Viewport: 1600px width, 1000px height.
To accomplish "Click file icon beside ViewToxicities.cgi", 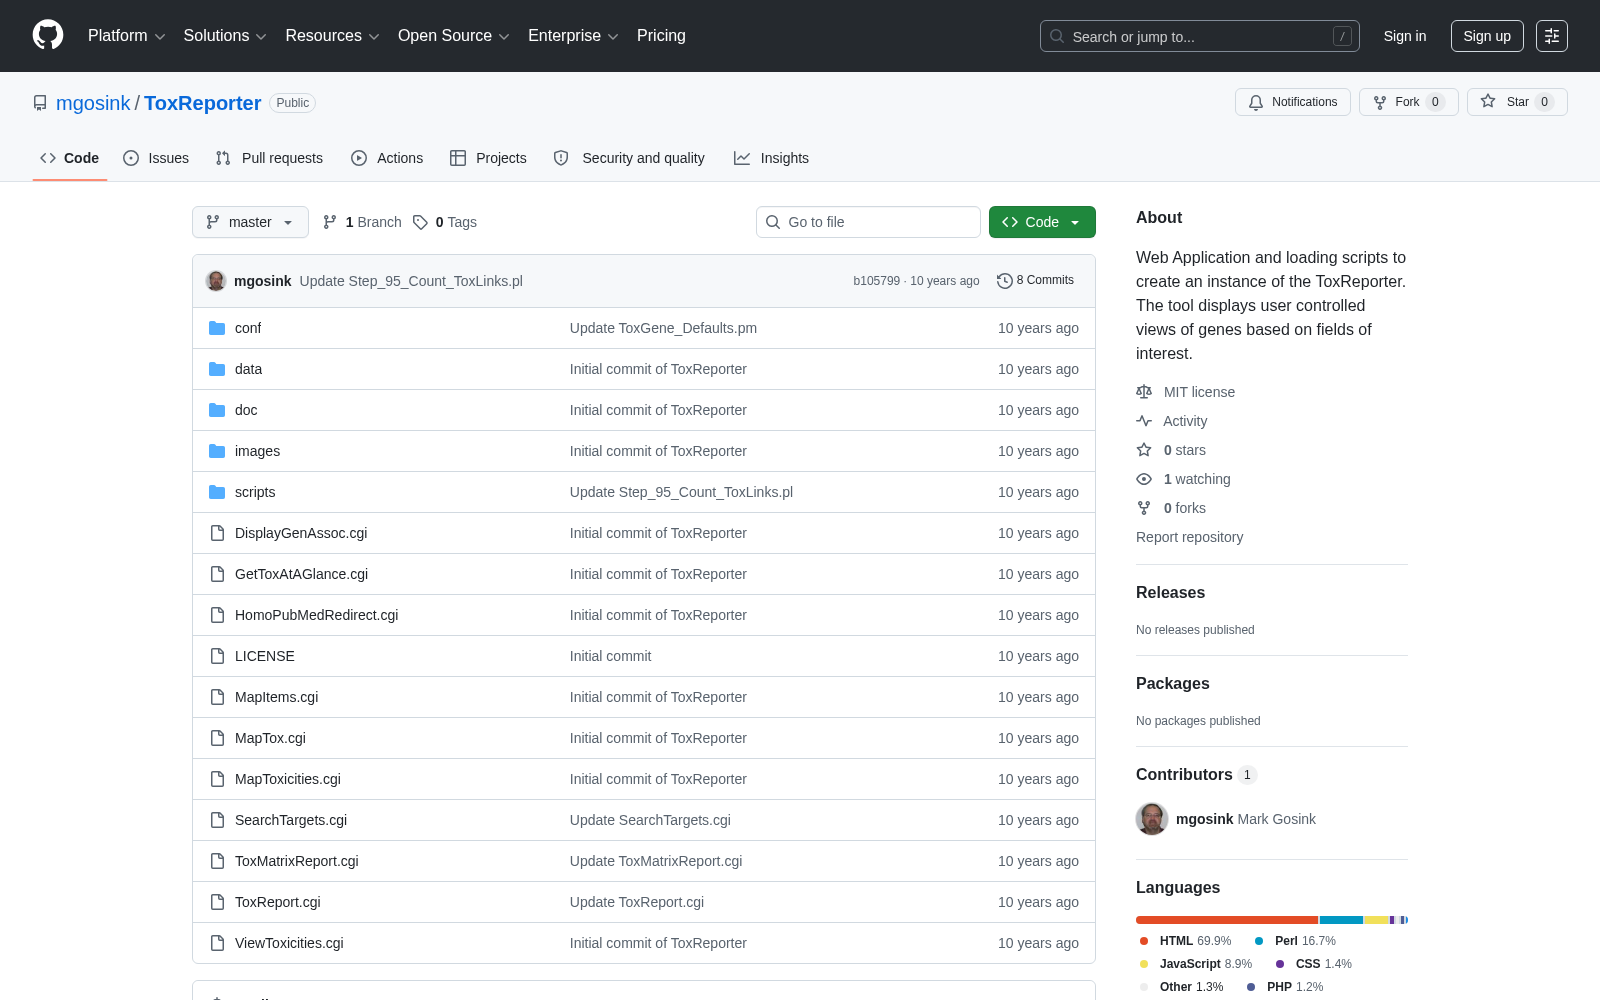I will [x=217, y=943].
